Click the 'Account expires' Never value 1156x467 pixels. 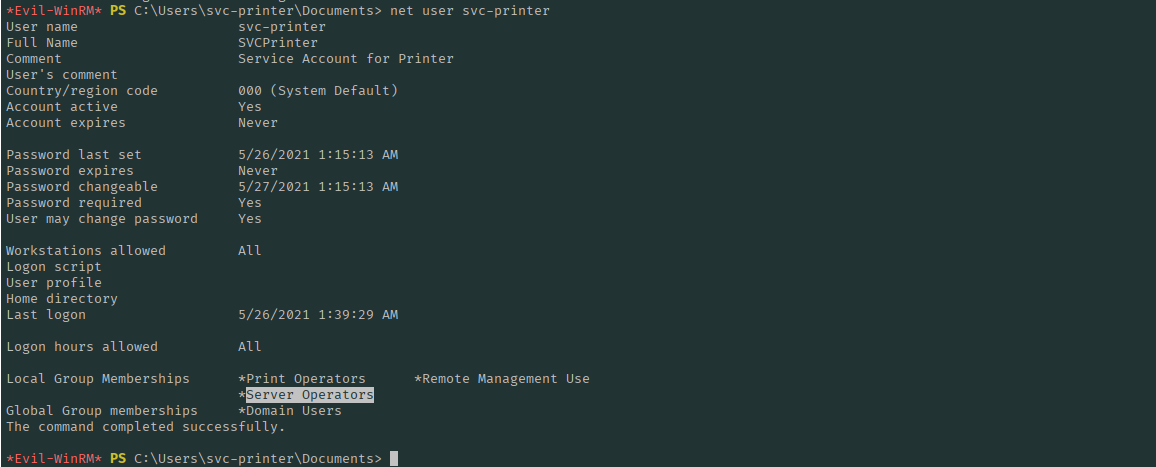(257, 123)
